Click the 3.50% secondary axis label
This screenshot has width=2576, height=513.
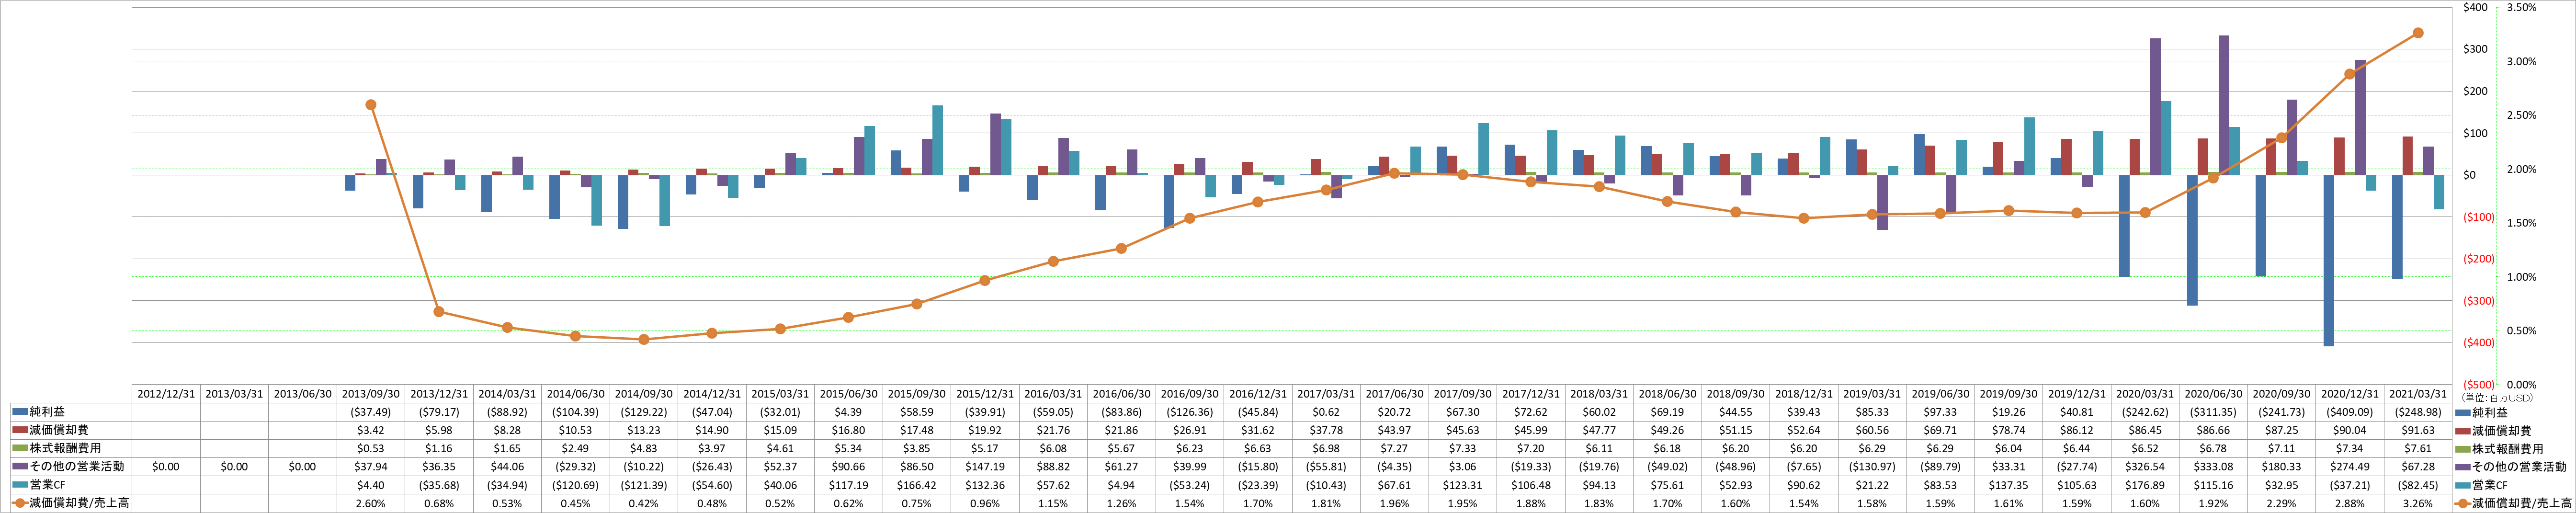pos(2522,7)
